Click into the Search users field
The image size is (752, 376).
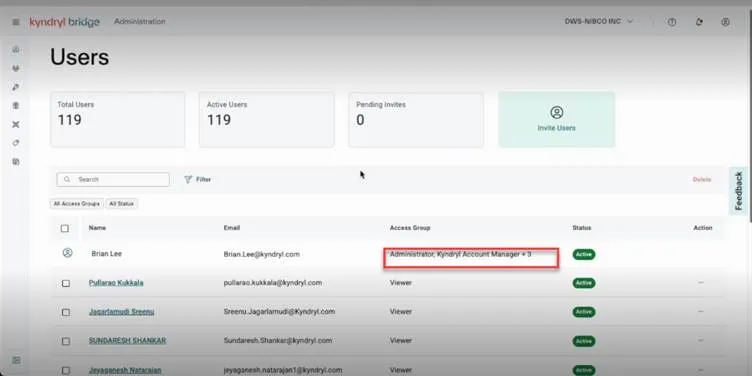(113, 179)
